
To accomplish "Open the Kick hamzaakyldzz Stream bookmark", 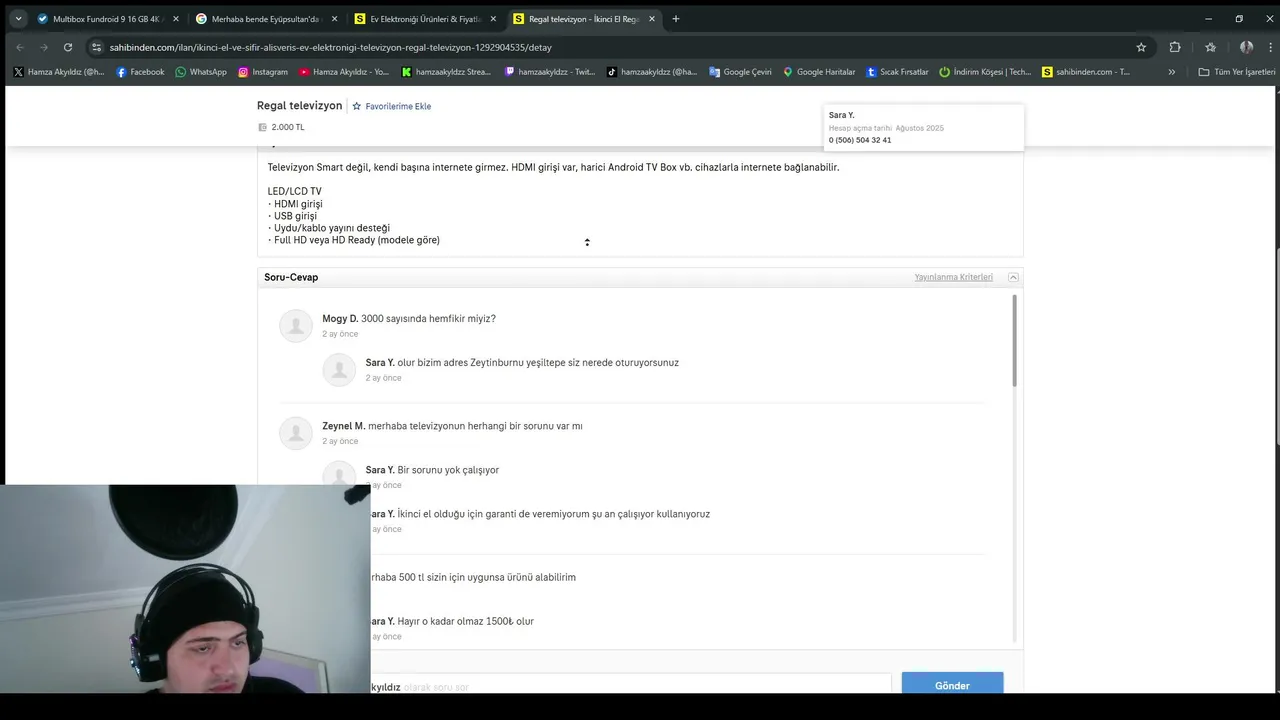I will click(447, 72).
